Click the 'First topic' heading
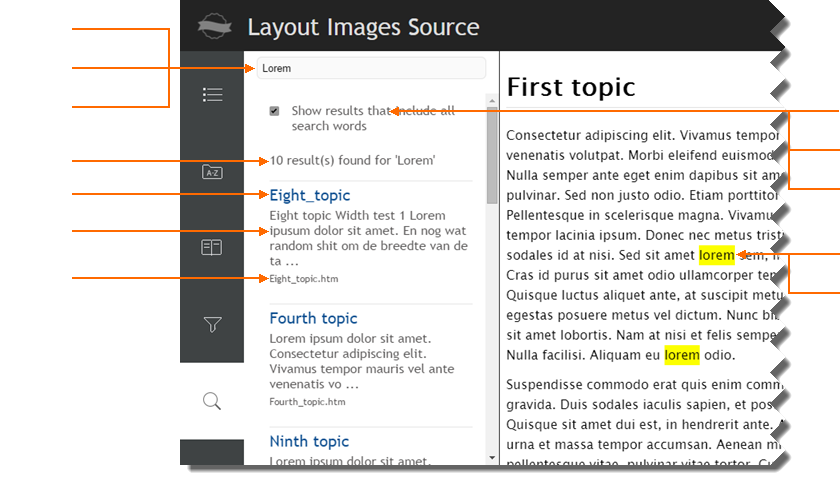The height and width of the screenshot is (480, 840). click(x=571, y=87)
